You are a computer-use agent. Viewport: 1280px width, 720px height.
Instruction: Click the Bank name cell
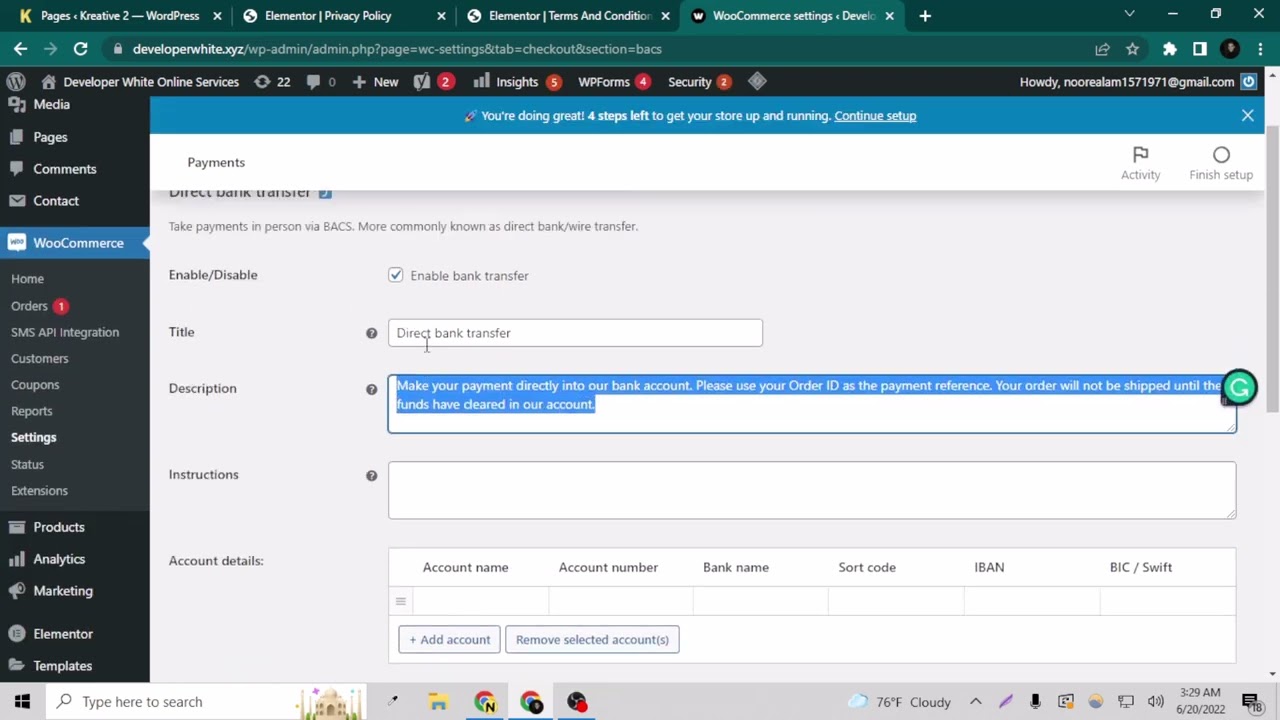coord(760,601)
